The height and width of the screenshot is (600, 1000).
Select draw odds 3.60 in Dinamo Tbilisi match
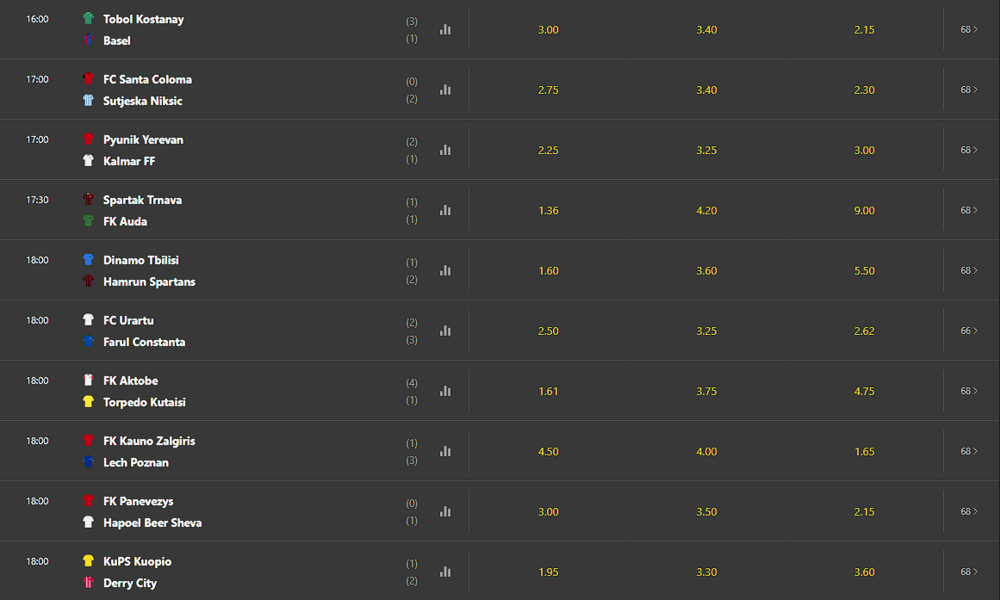point(707,271)
